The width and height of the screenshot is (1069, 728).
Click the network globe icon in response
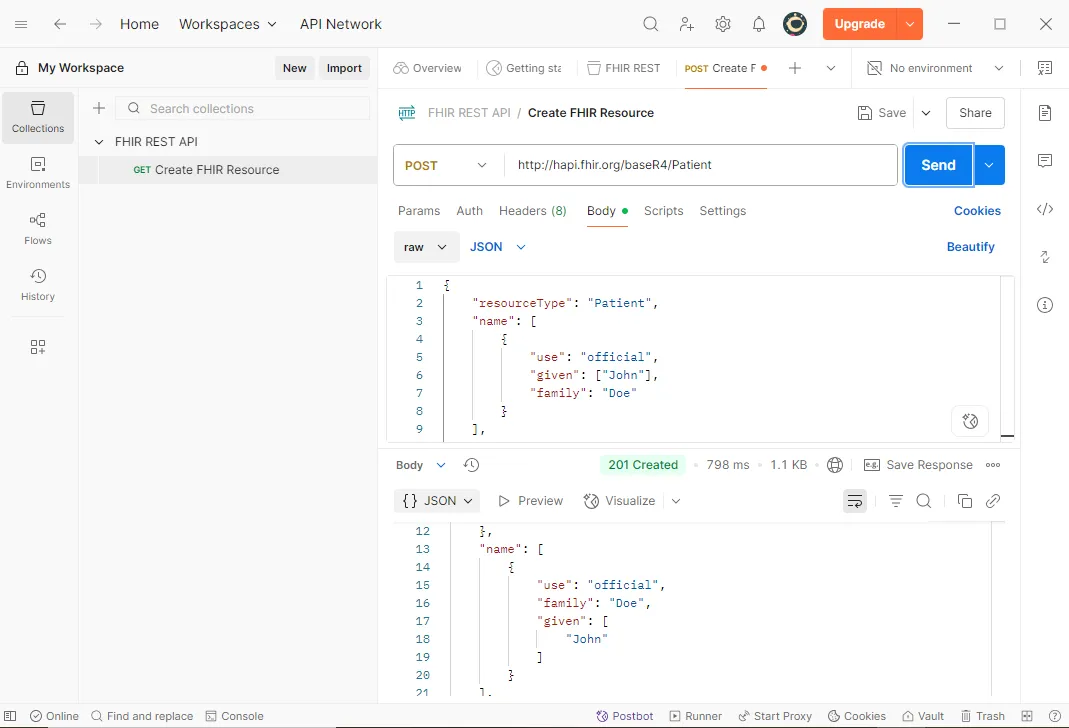tap(834, 465)
